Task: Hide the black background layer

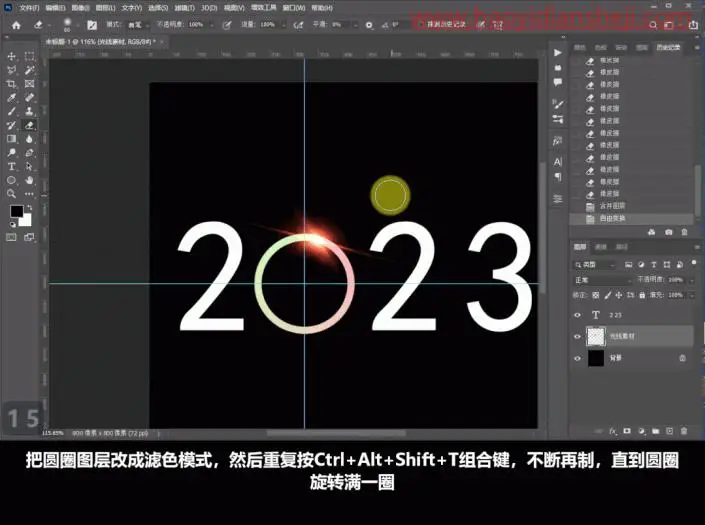Action: [578, 358]
